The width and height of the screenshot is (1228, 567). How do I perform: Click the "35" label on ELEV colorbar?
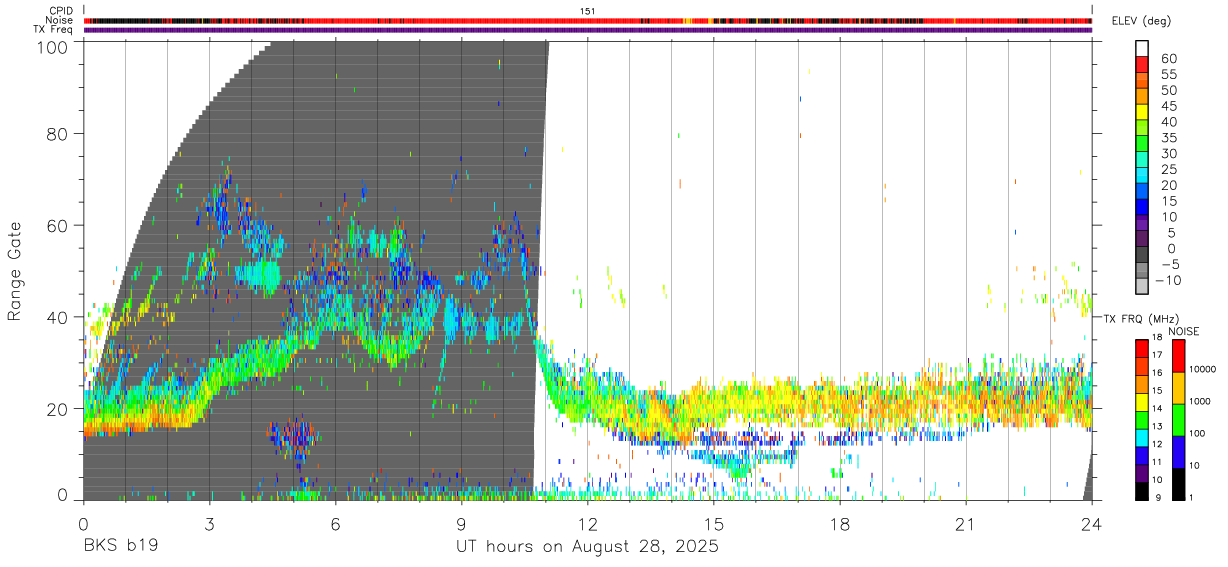(x=1167, y=138)
